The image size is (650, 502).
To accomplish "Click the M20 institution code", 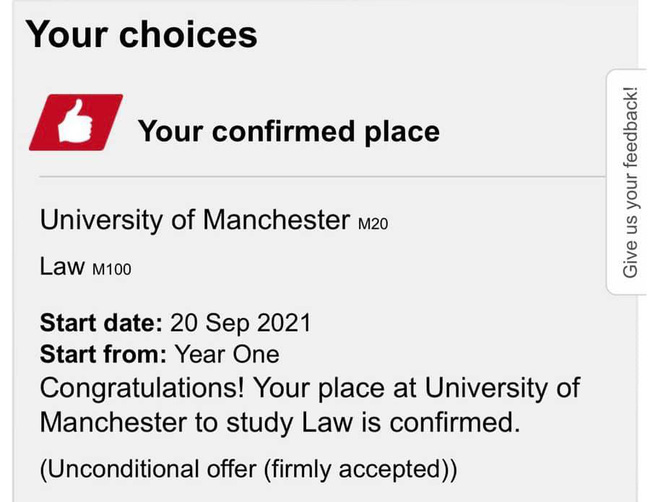I will click(372, 224).
